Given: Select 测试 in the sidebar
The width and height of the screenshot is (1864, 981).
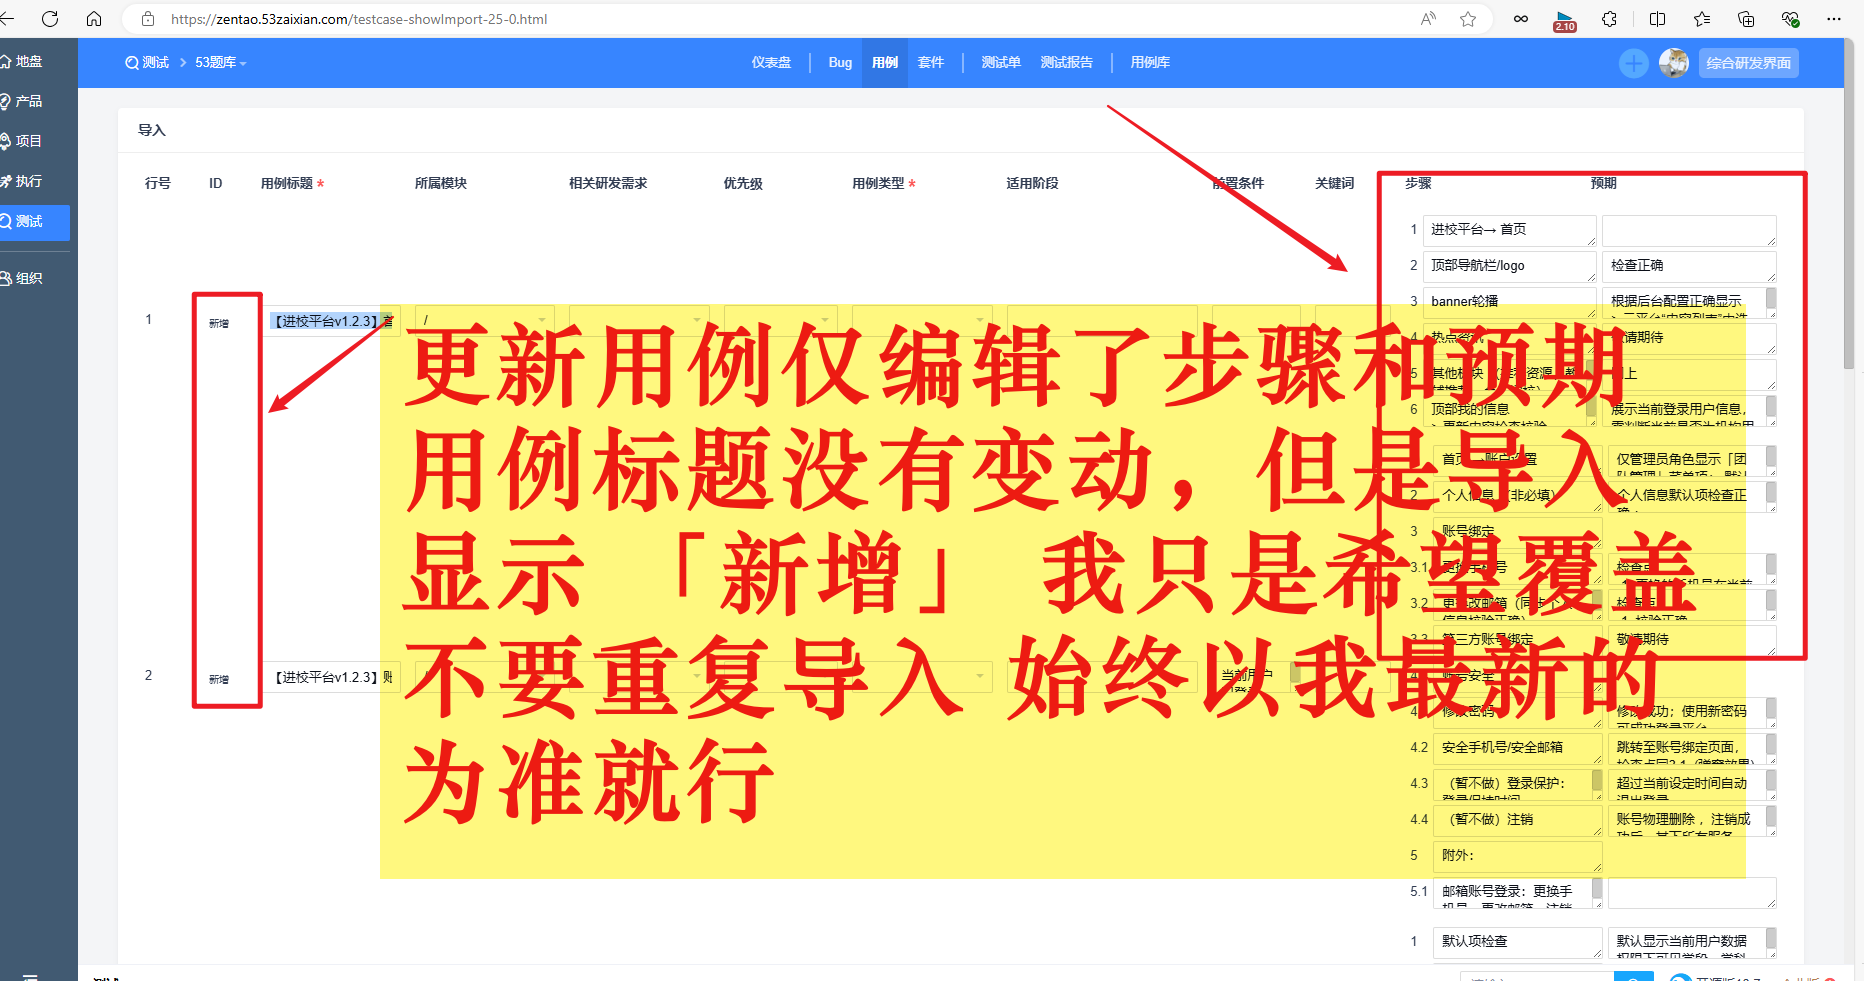Looking at the screenshot, I should tap(35, 222).
